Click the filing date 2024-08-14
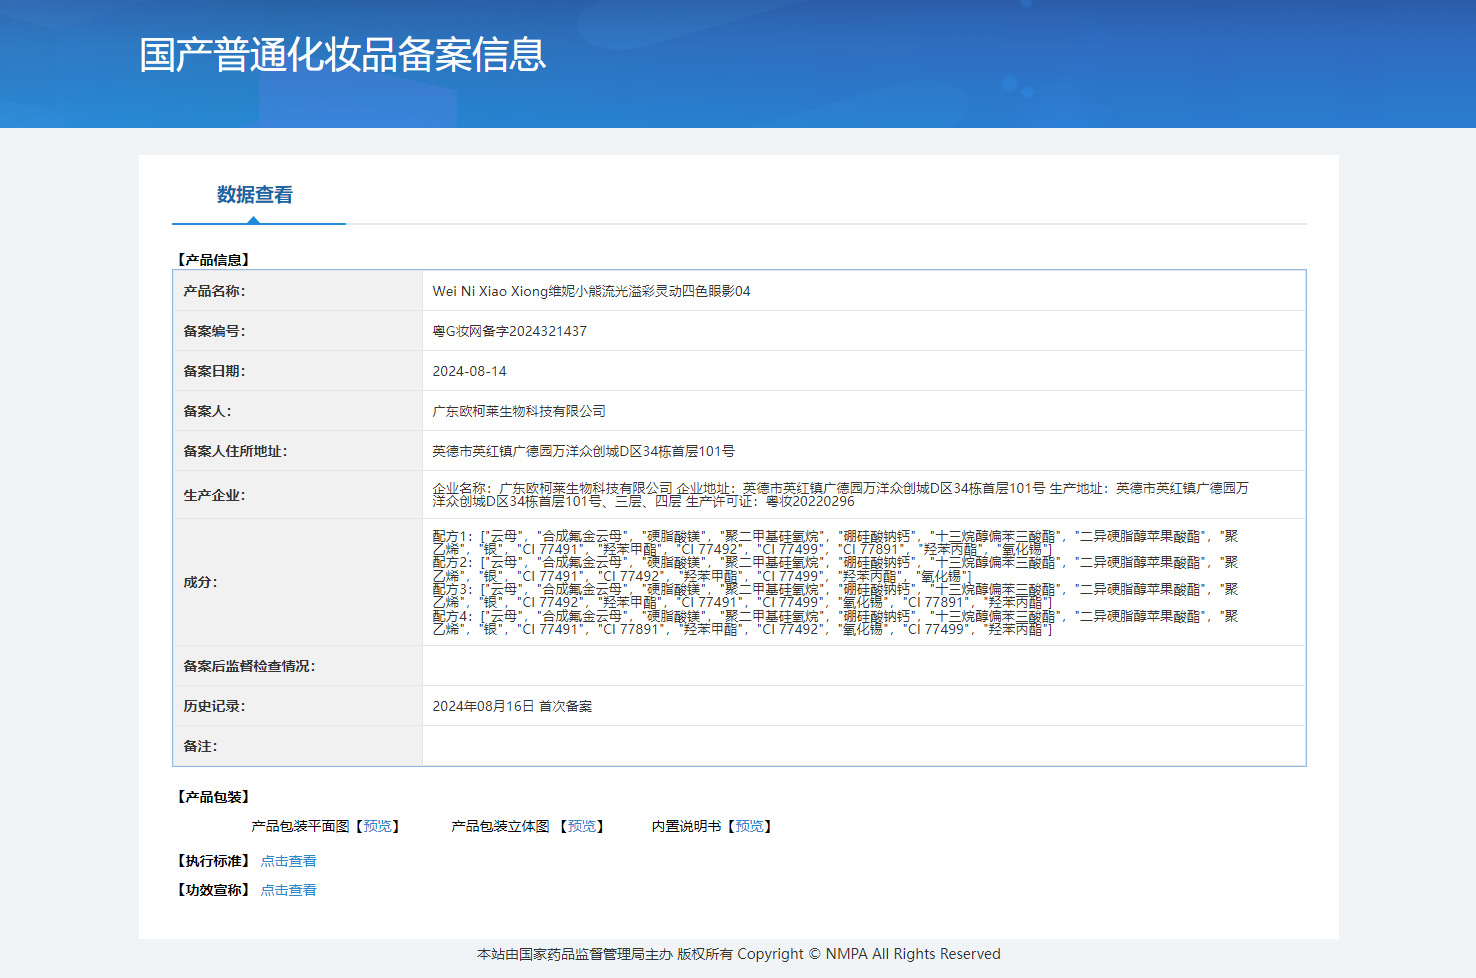The height and width of the screenshot is (978, 1476). click(469, 371)
